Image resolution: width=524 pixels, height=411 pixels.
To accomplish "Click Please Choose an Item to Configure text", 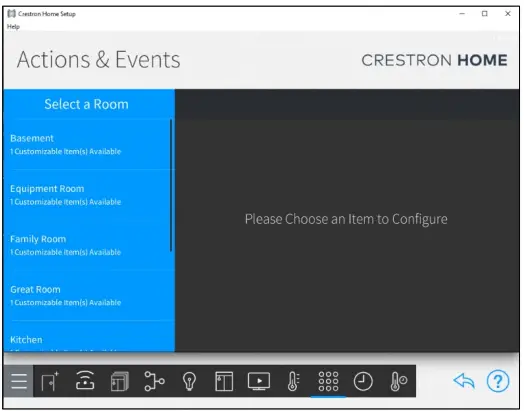I will coord(346,219).
